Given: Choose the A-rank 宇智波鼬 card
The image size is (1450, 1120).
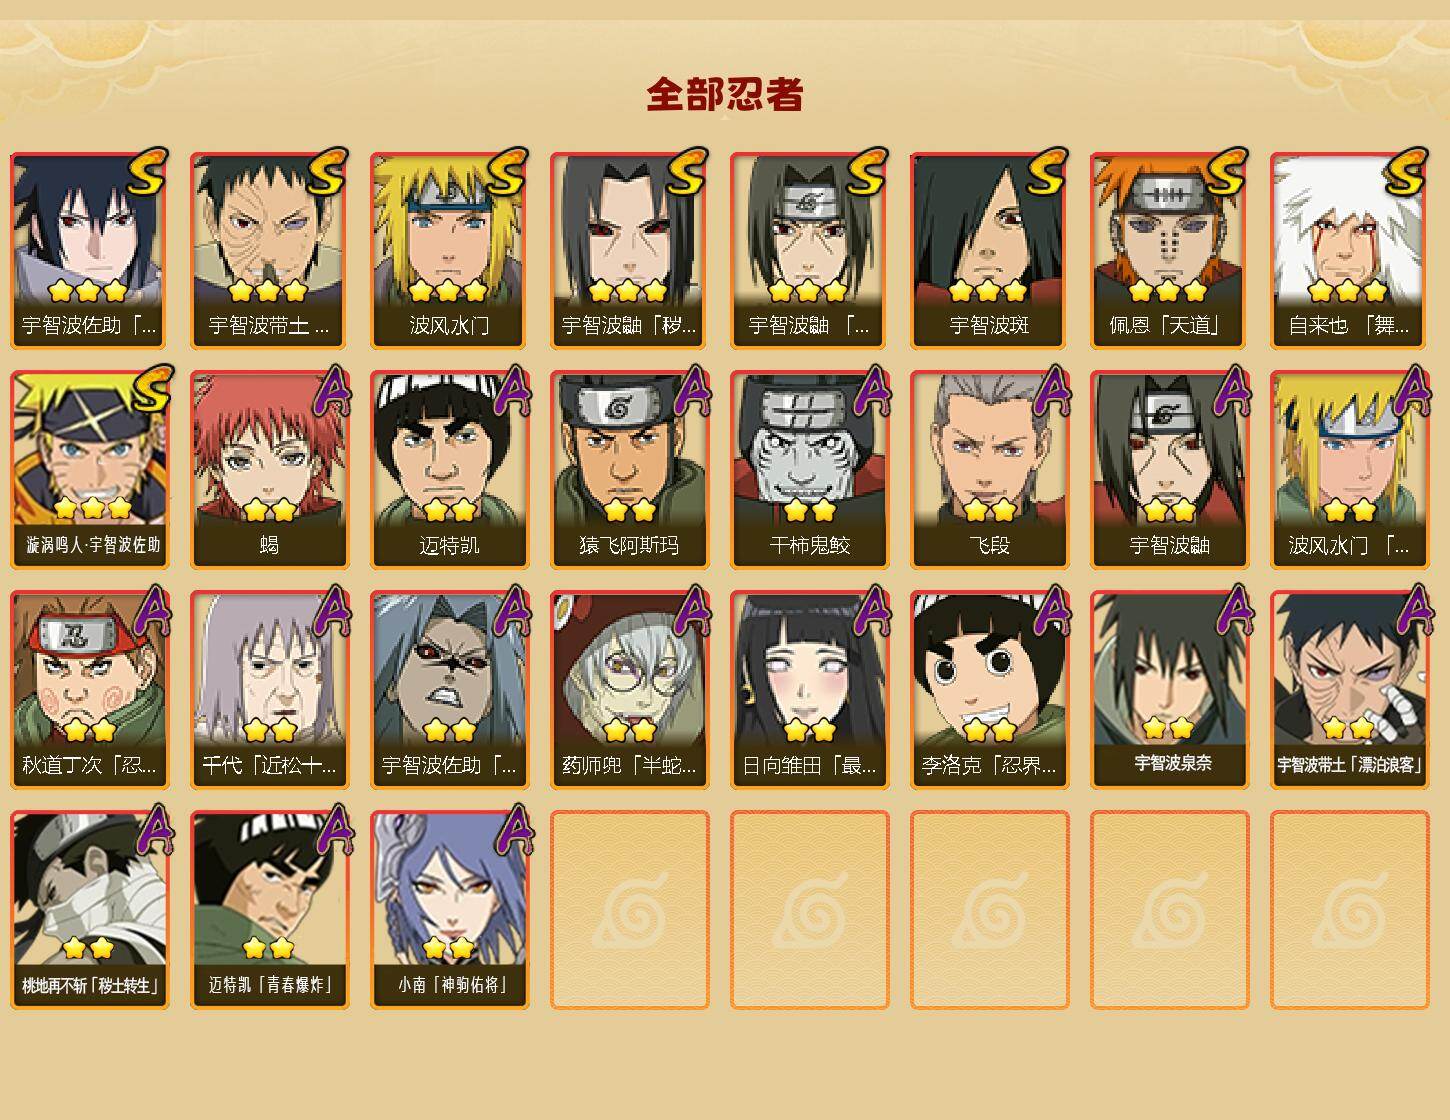Looking at the screenshot, I should coord(1169,470).
